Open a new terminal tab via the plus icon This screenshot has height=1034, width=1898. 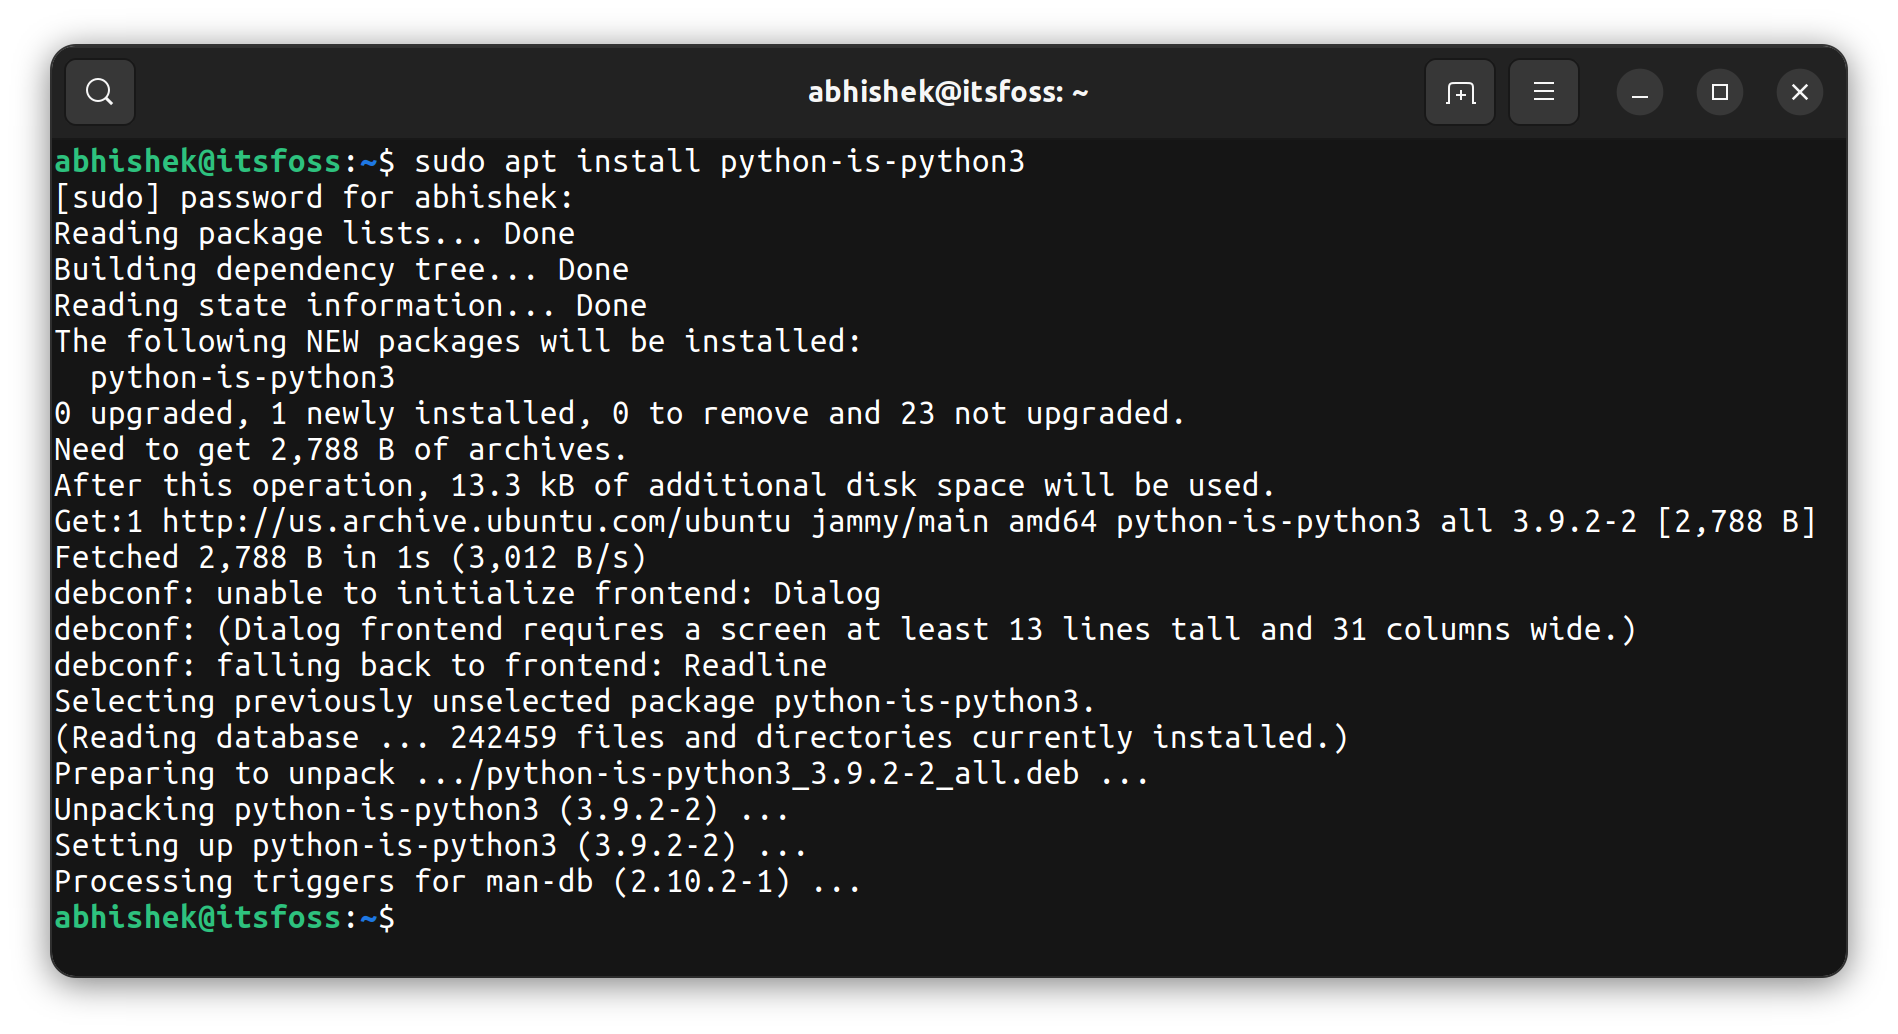1459,91
